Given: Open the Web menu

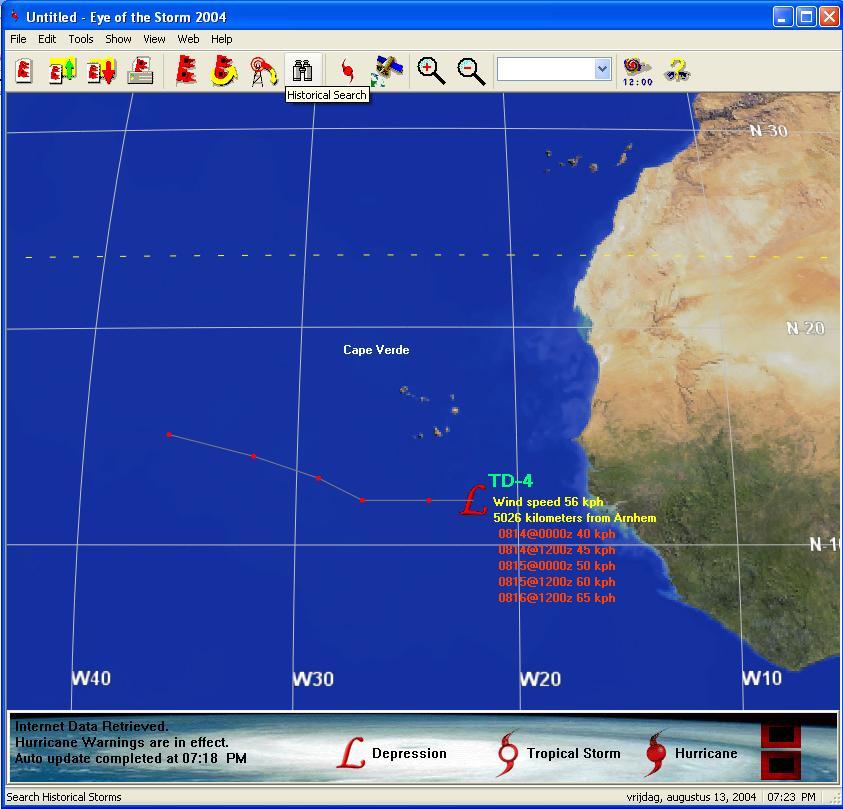Looking at the screenshot, I should pyautogui.click(x=188, y=39).
